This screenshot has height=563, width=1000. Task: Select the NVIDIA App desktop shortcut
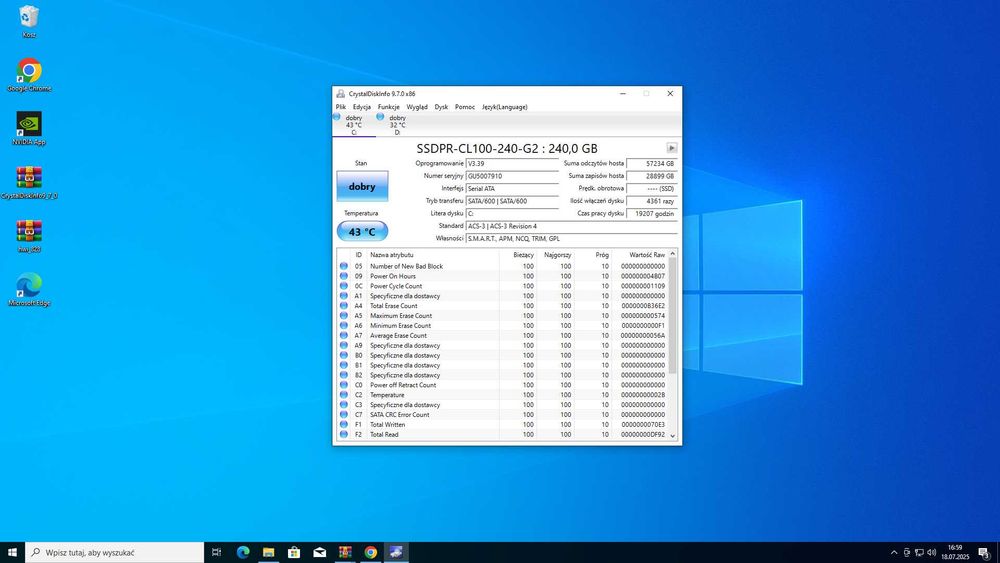pos(29,125)
